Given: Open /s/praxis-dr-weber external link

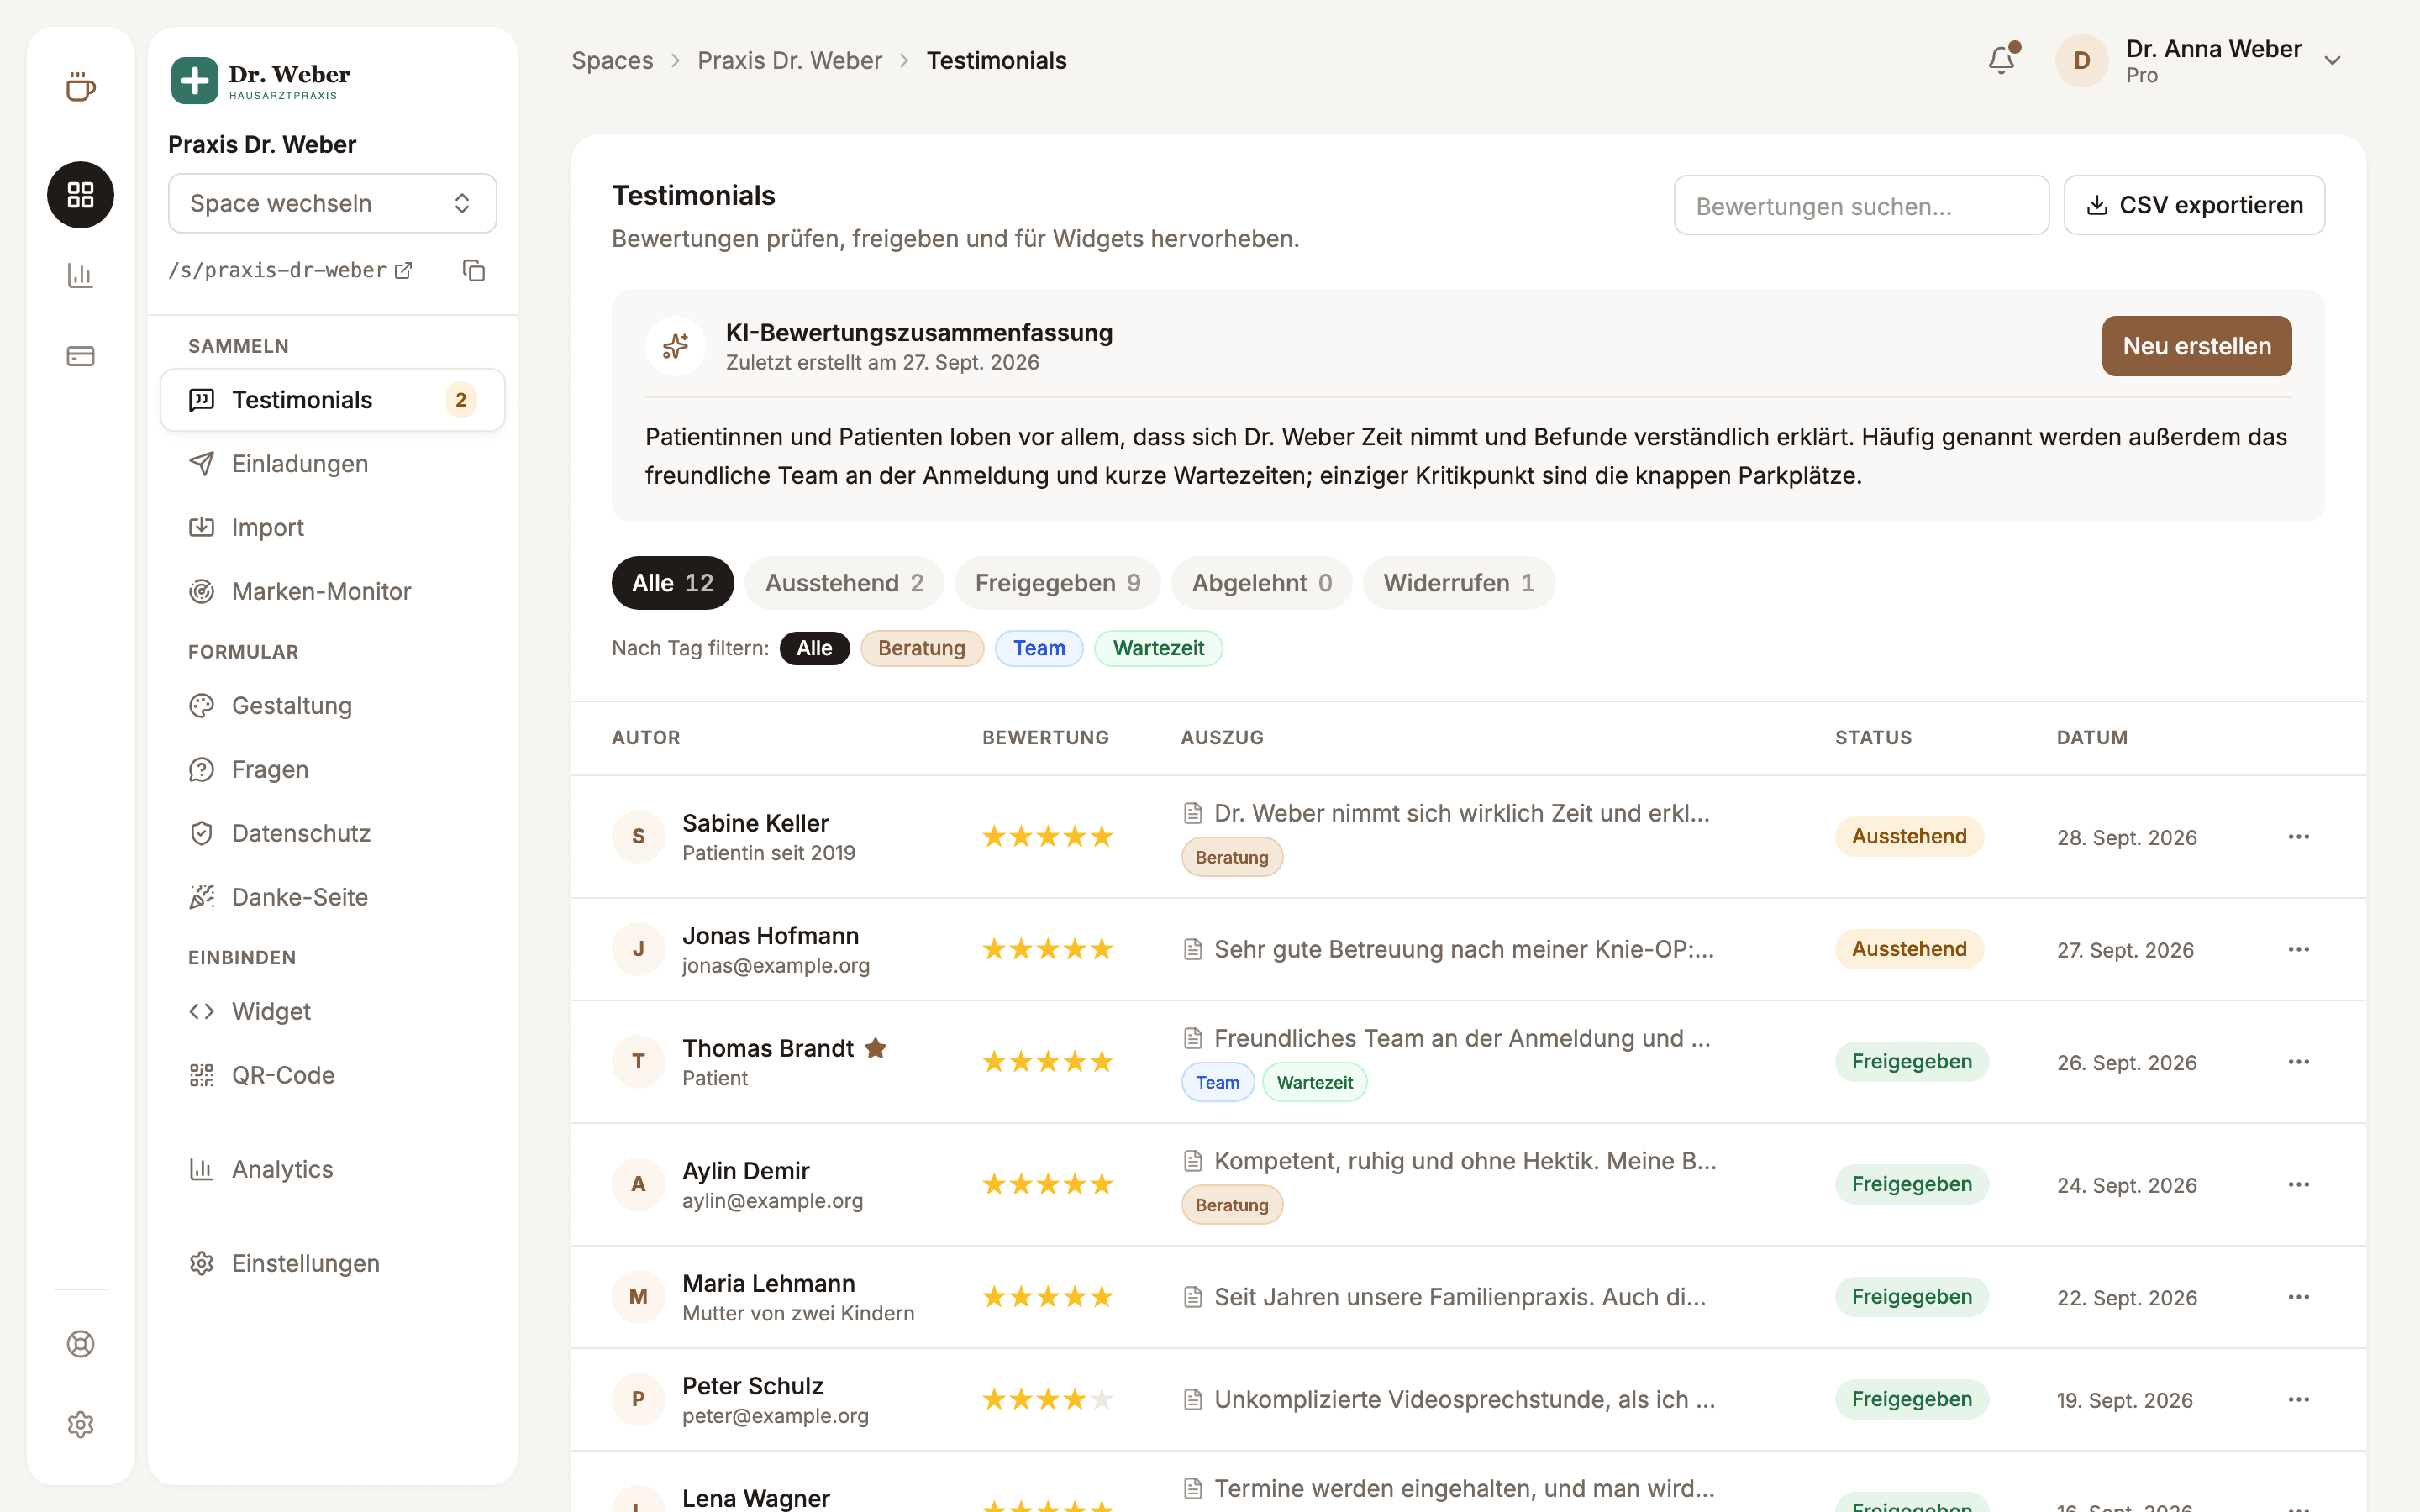Looking at the screenshot, I should tap(290, 270).
